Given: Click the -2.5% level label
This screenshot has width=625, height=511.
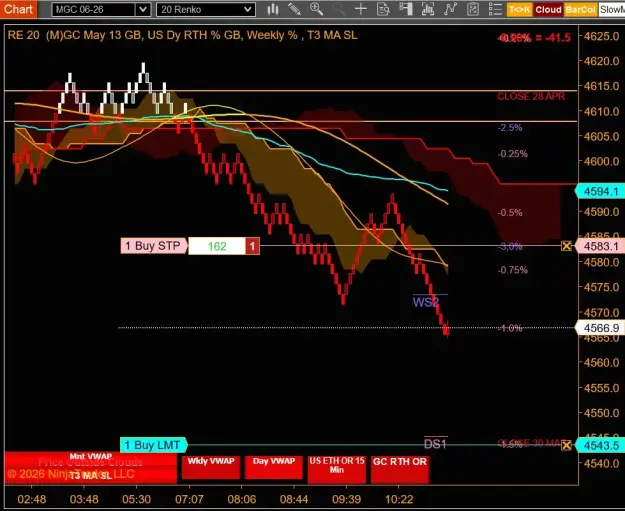Looking at the screenshot, I should tap(510, 128).
